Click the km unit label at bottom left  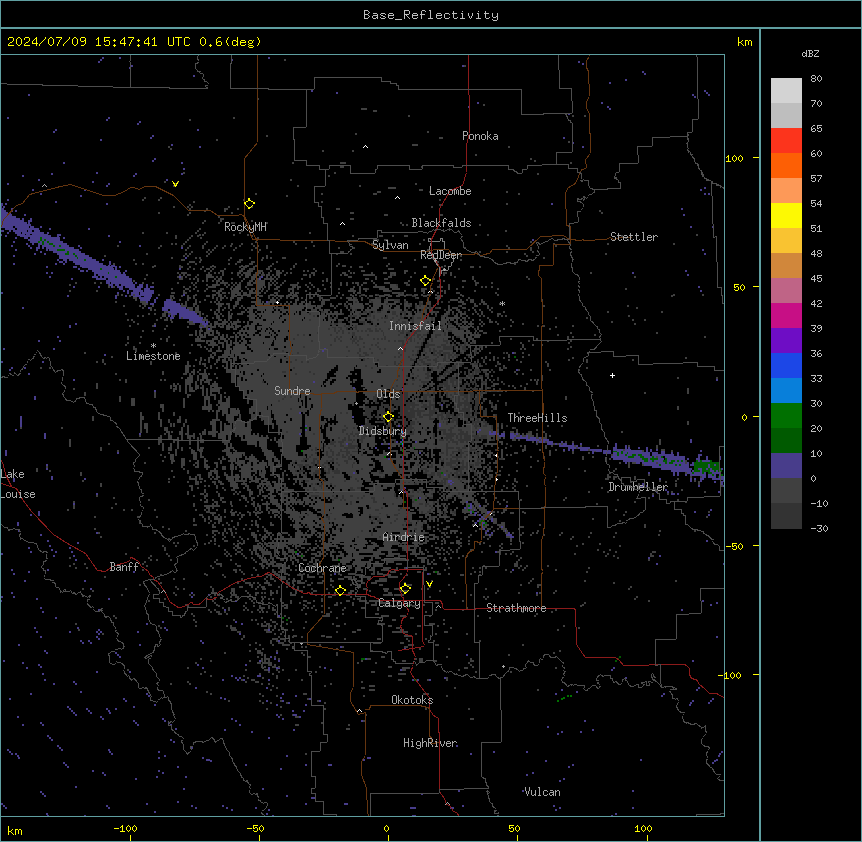point(15,831)
